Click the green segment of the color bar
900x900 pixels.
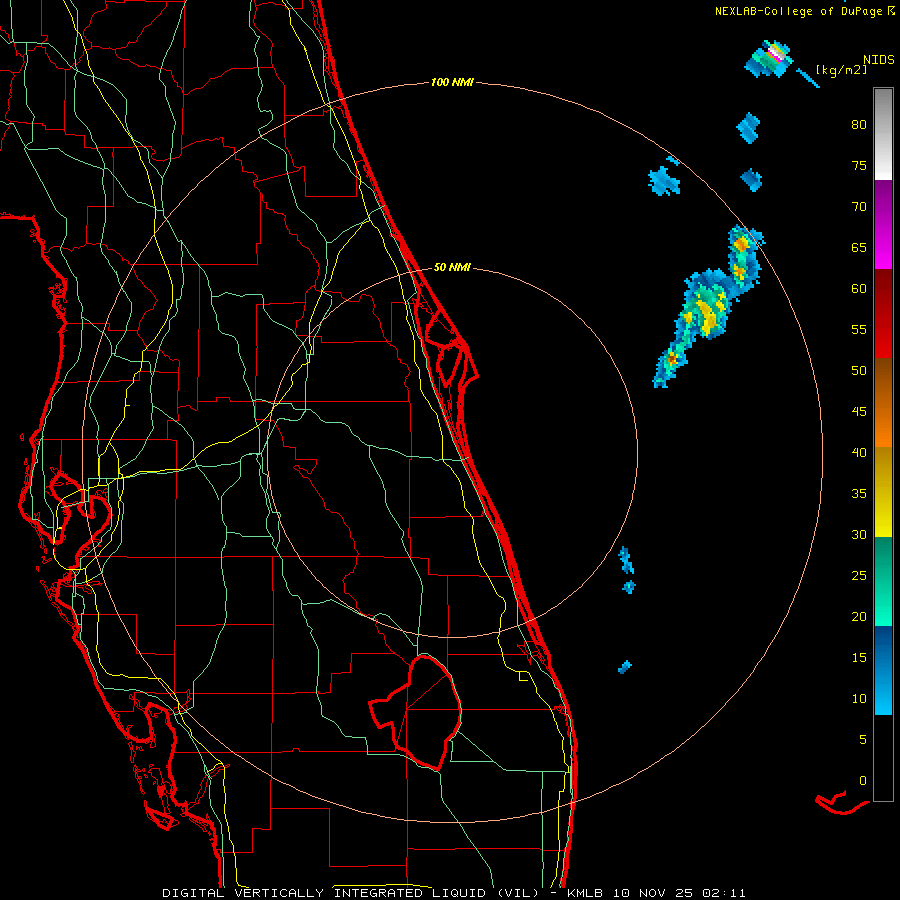pos(883,581)
